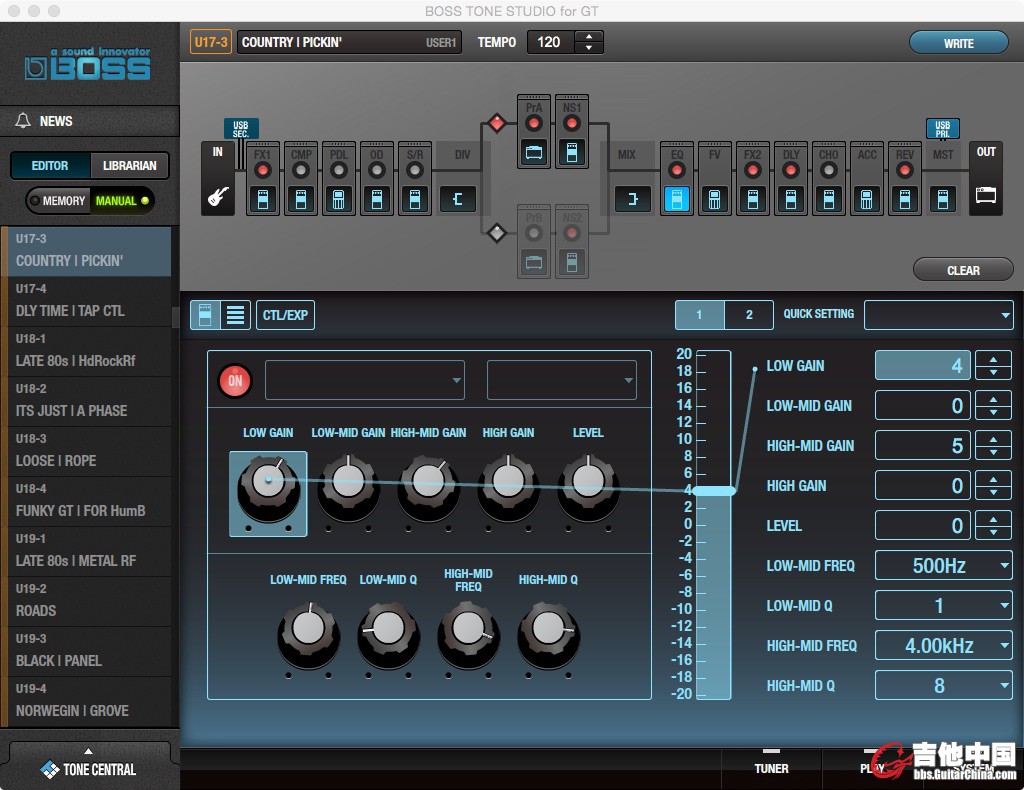Image resolution: width=1024 pixels, height=790 pixels.
Task: Switch to the LIBRARIAN tab
Action: pos(129,166)
